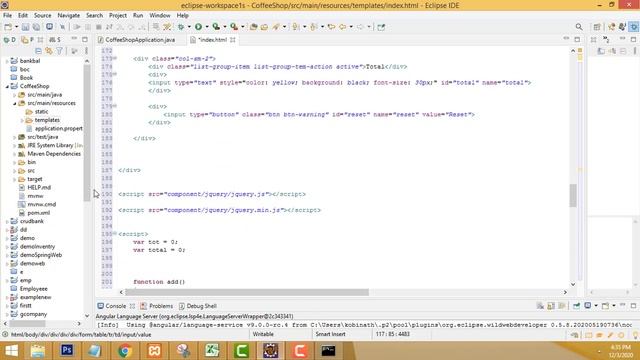Click the light bulb tip icon in the status bar
The height and width of the screenshot is (360, 640).
tap(635, 335)
